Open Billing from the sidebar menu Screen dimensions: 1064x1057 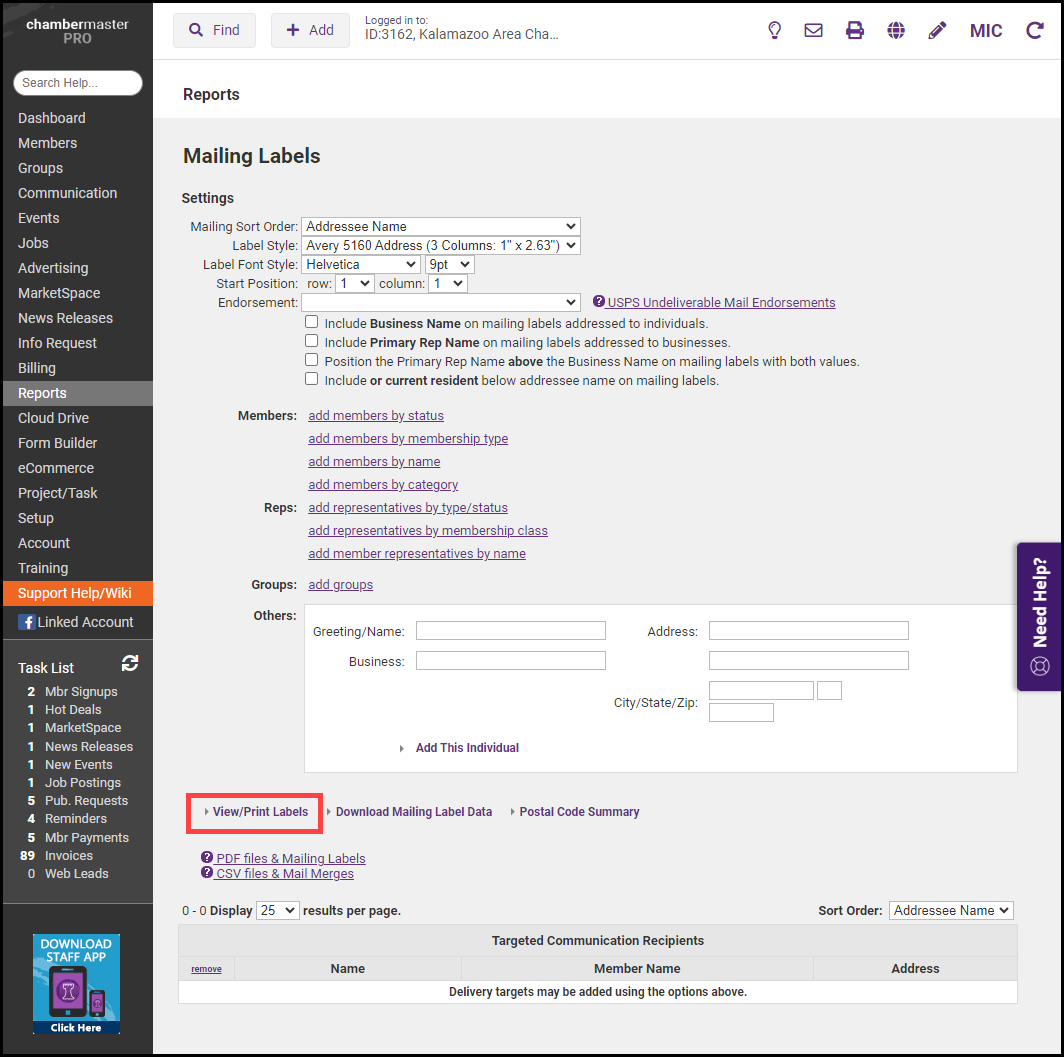pyautogui.click(x=37, y=368)
